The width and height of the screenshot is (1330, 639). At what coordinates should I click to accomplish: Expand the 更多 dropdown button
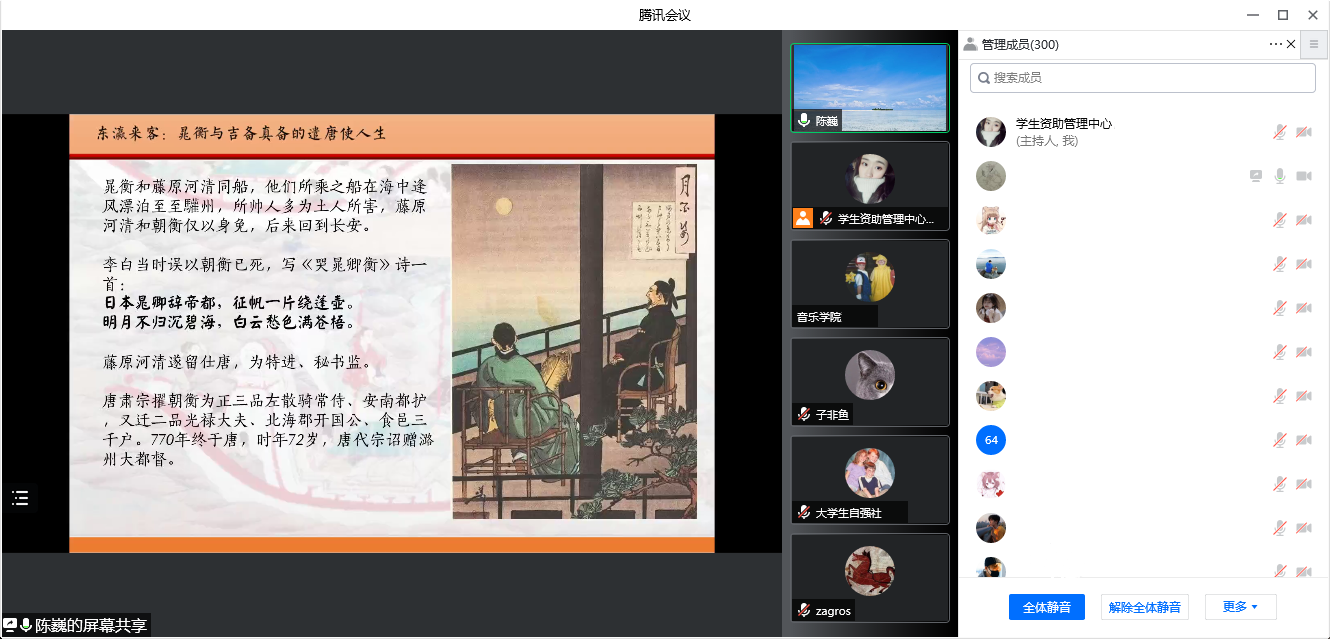click(1240, 607)
